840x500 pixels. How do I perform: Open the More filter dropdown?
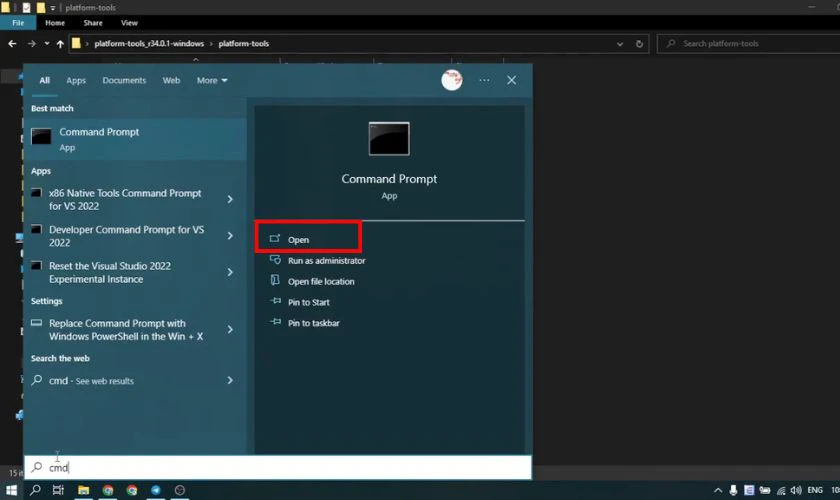point(212,80)
